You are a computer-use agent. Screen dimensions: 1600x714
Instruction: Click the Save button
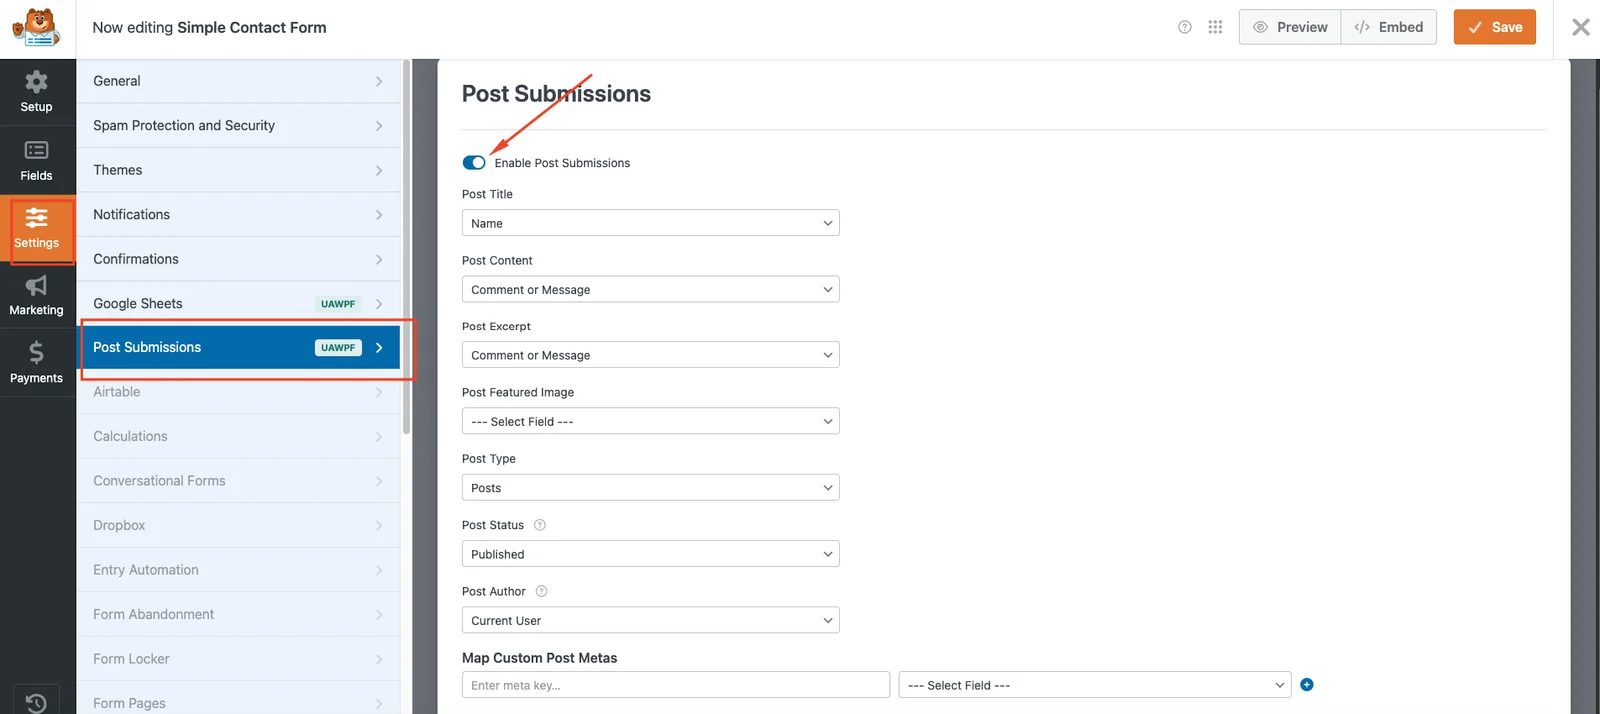coord(1494,27)
